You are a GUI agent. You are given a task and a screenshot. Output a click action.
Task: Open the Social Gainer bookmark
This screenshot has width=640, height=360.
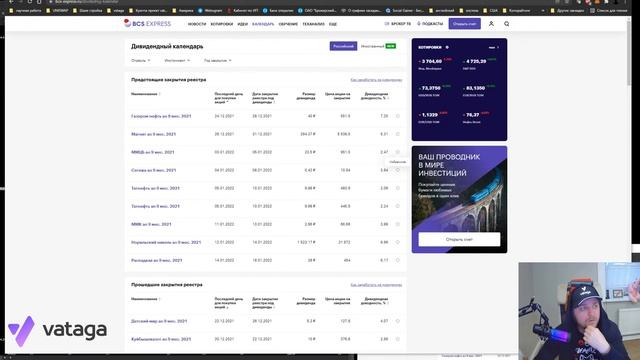[404, 11]
